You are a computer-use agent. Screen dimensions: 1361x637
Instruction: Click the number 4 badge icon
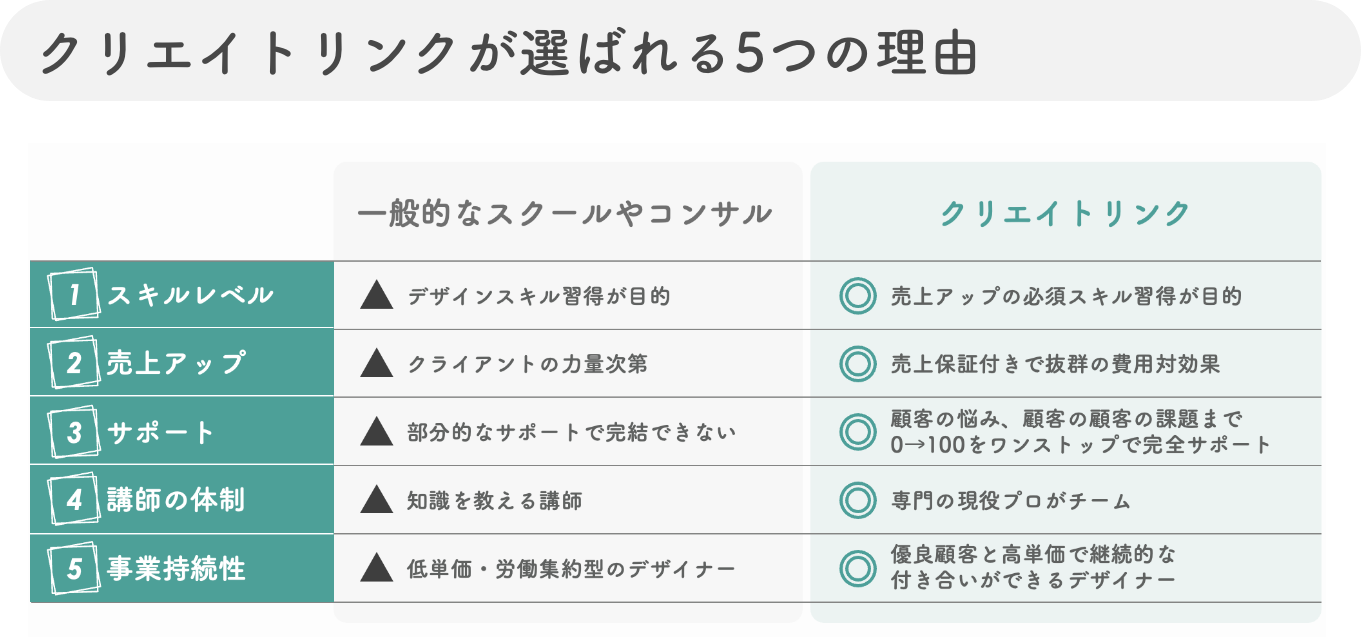73,500
